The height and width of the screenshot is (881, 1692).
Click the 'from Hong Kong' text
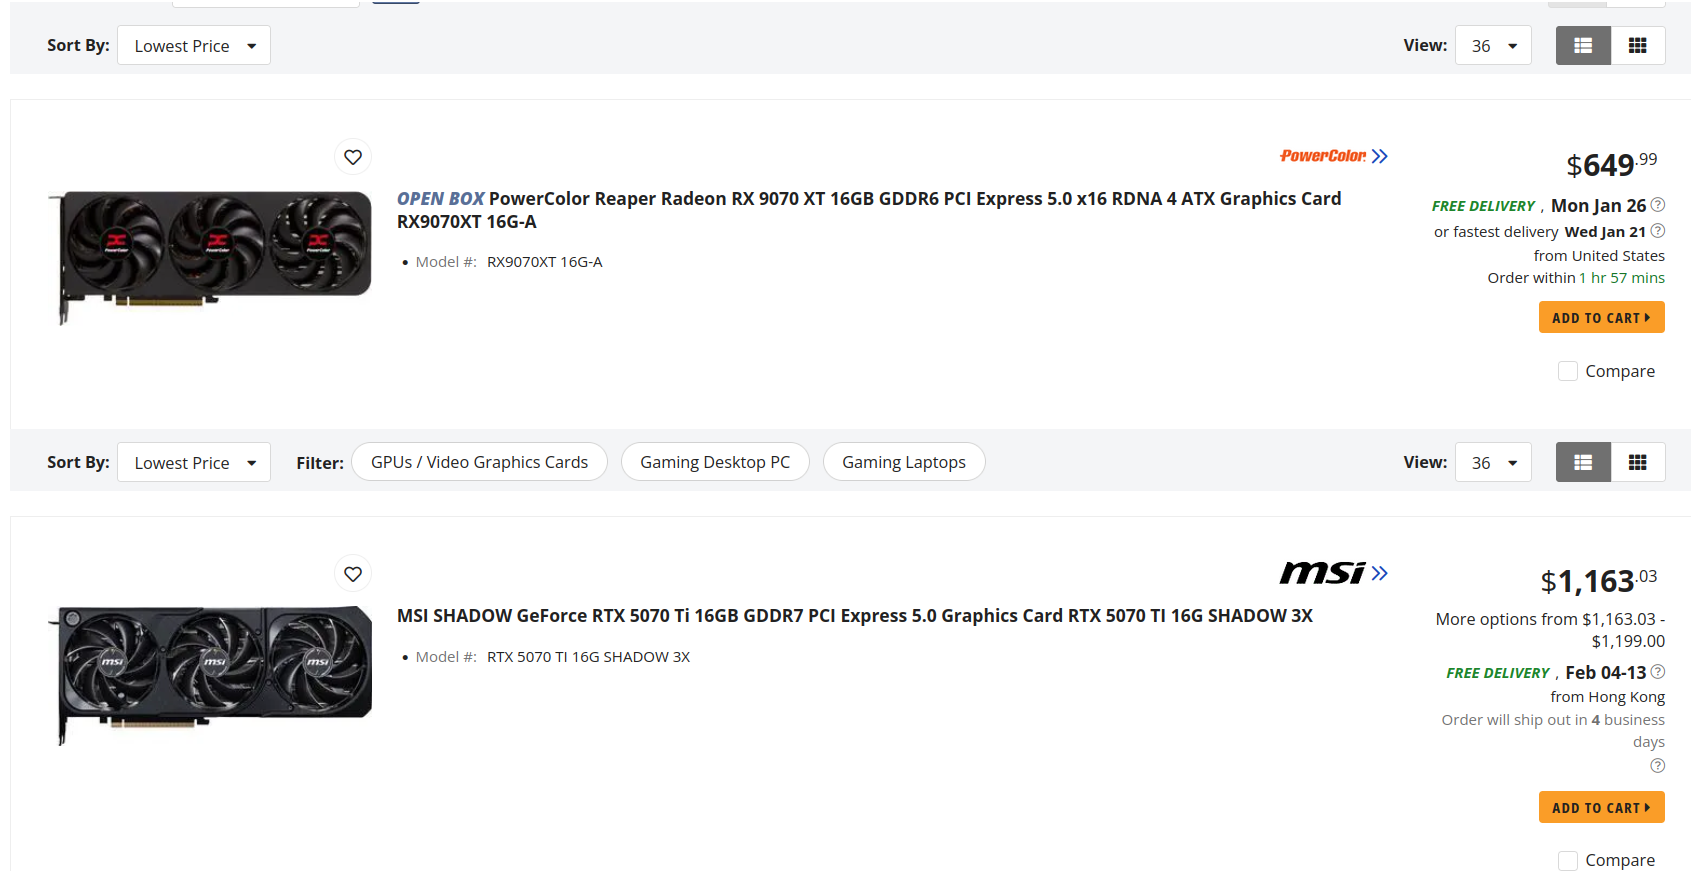point(1608,697)
